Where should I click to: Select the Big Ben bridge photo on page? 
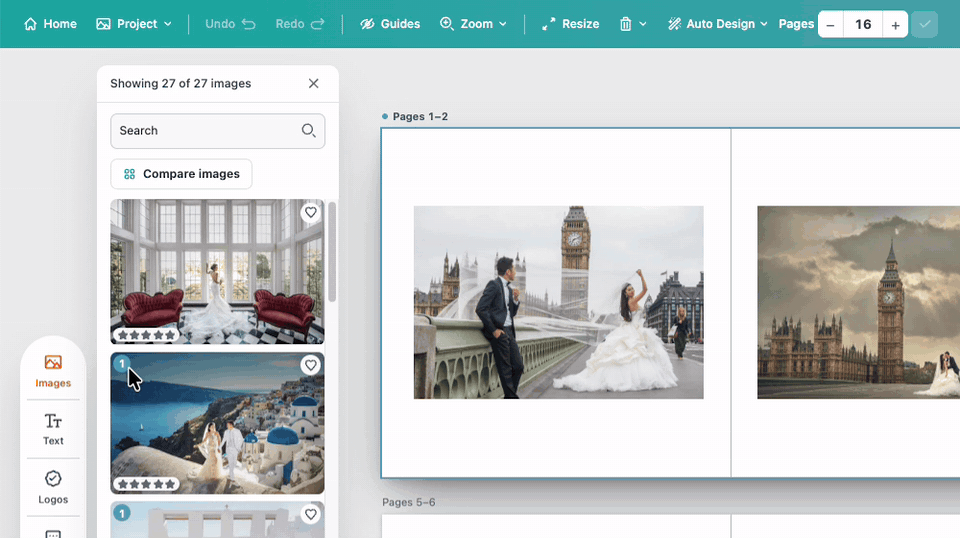tap(558, 302)
